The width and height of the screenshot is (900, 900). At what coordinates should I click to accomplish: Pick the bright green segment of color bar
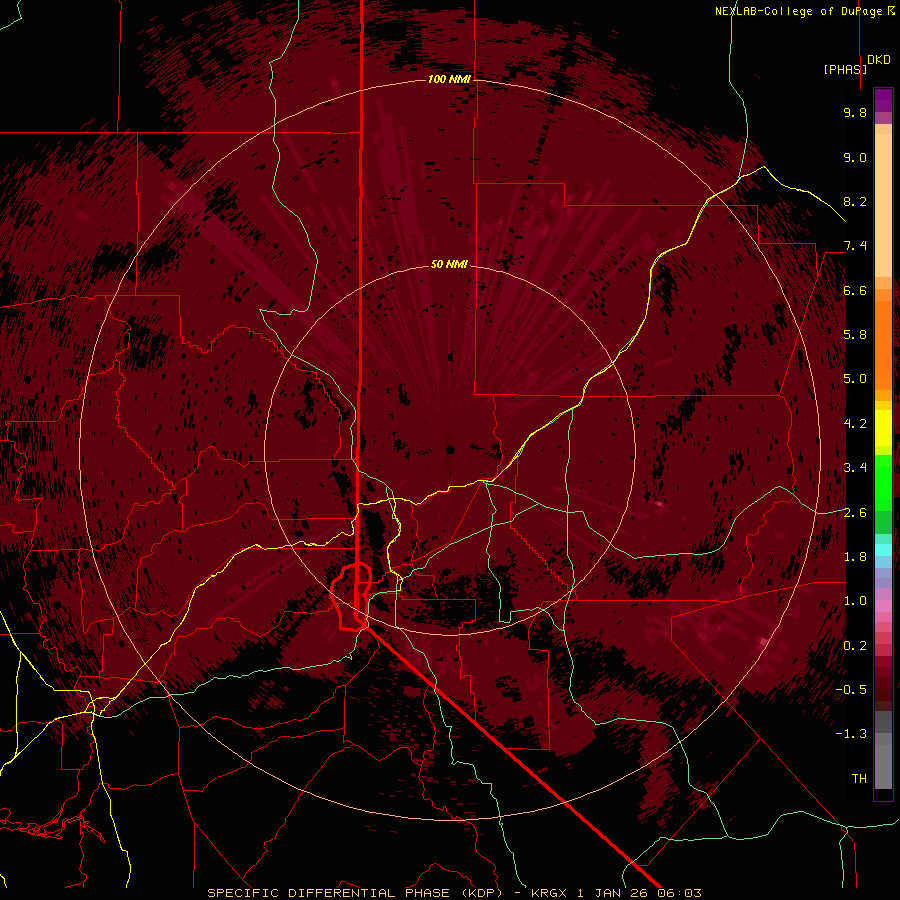883,482
